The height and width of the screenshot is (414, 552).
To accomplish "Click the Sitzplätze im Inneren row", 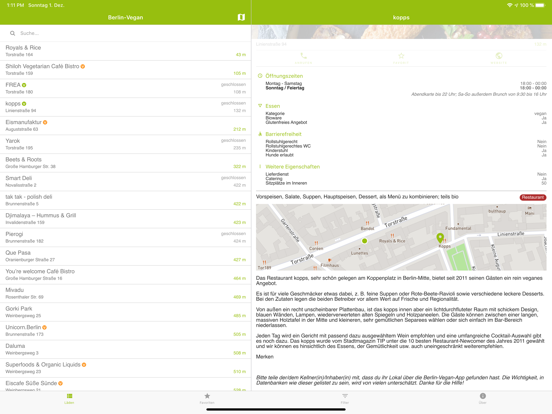I will (406, 183).
